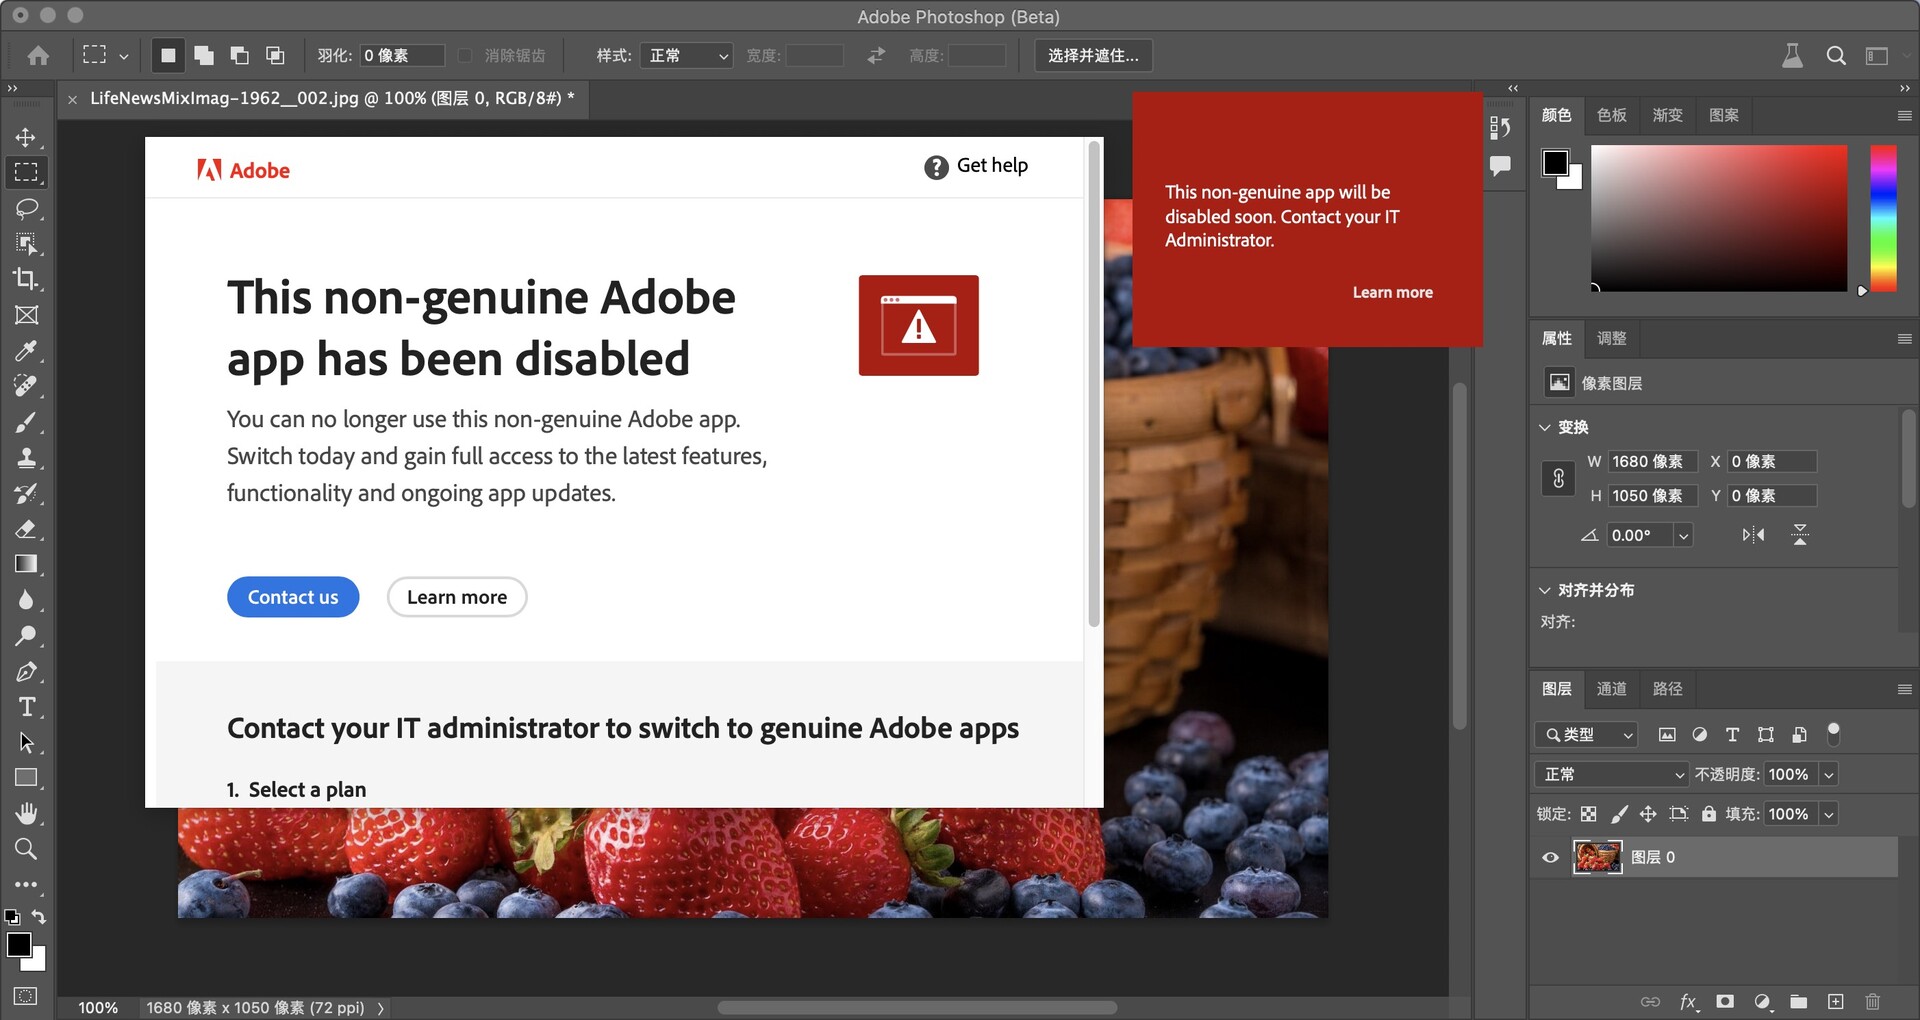
Task: Select the Spot Healing Brush tool
Action: 26,386
